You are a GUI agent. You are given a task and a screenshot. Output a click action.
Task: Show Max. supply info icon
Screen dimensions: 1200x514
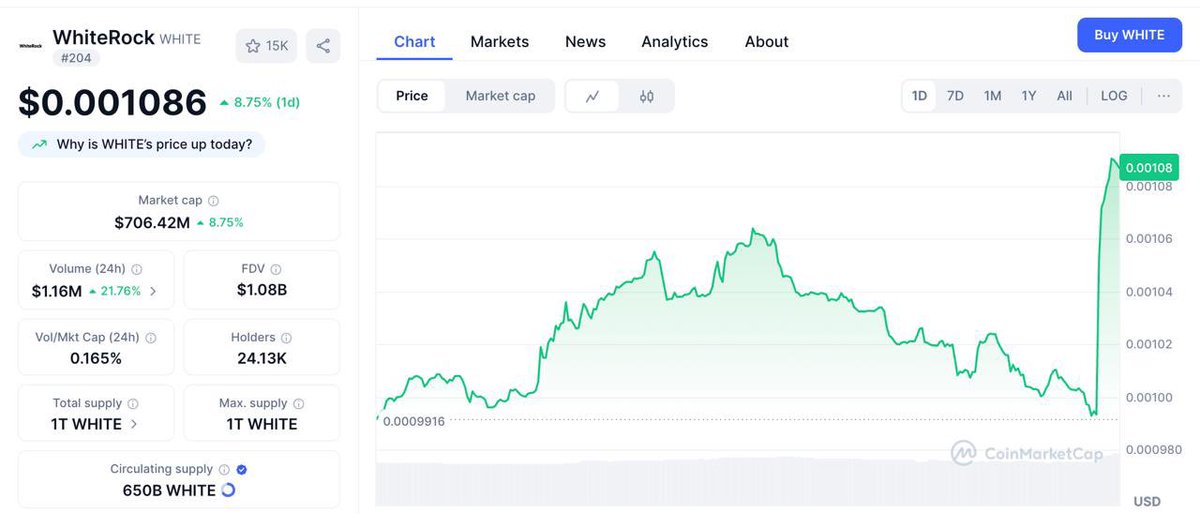tap(299, 404)
